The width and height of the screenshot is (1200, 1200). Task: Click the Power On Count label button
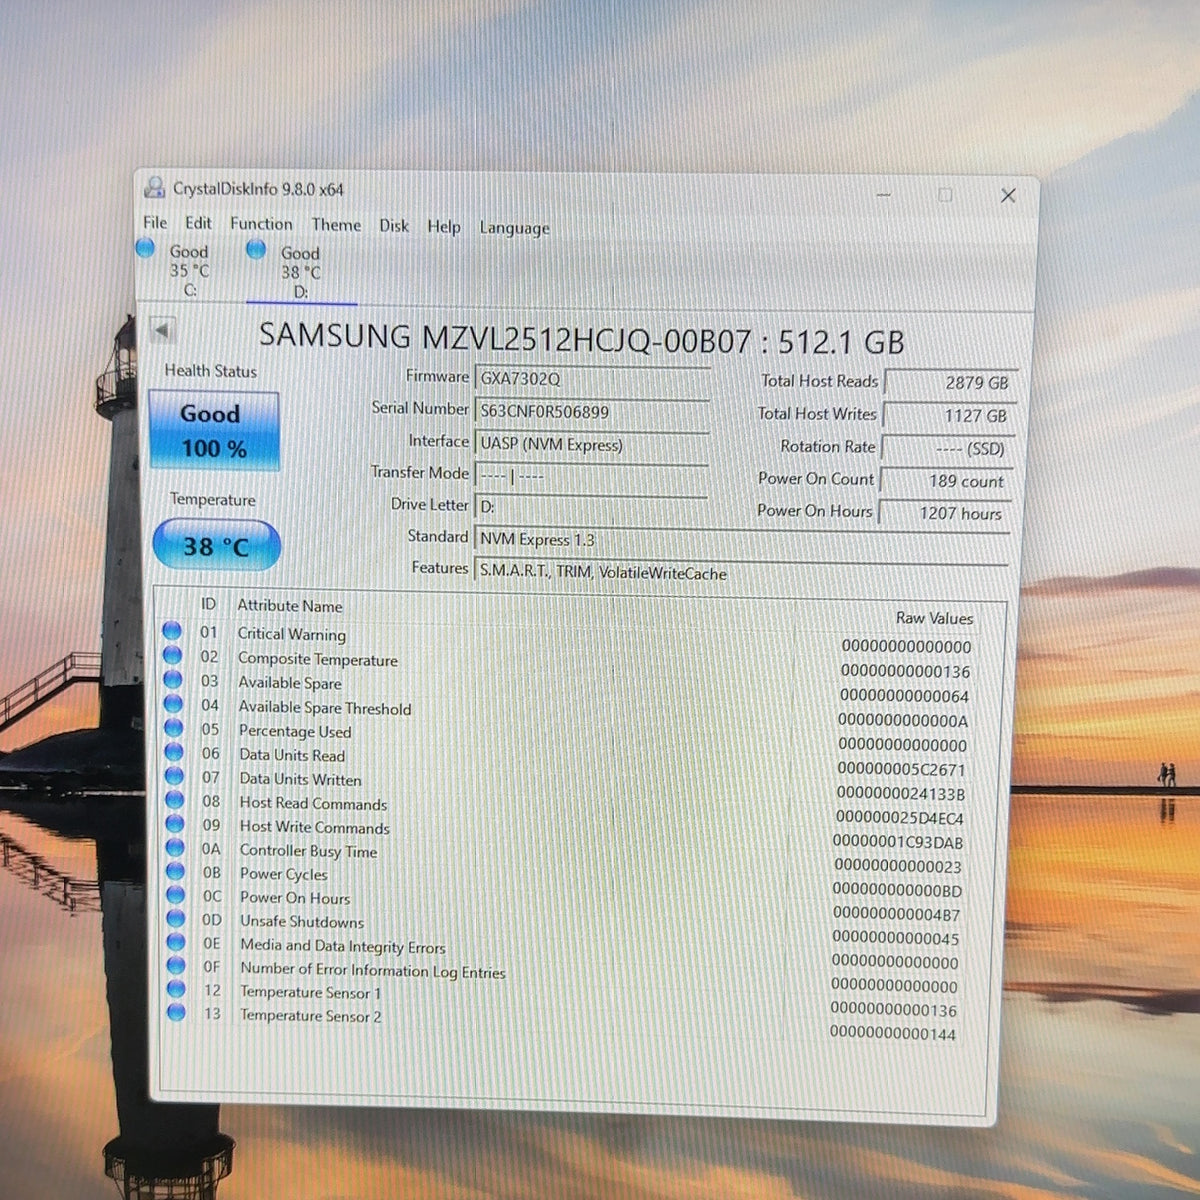click(x=815, y=478)
